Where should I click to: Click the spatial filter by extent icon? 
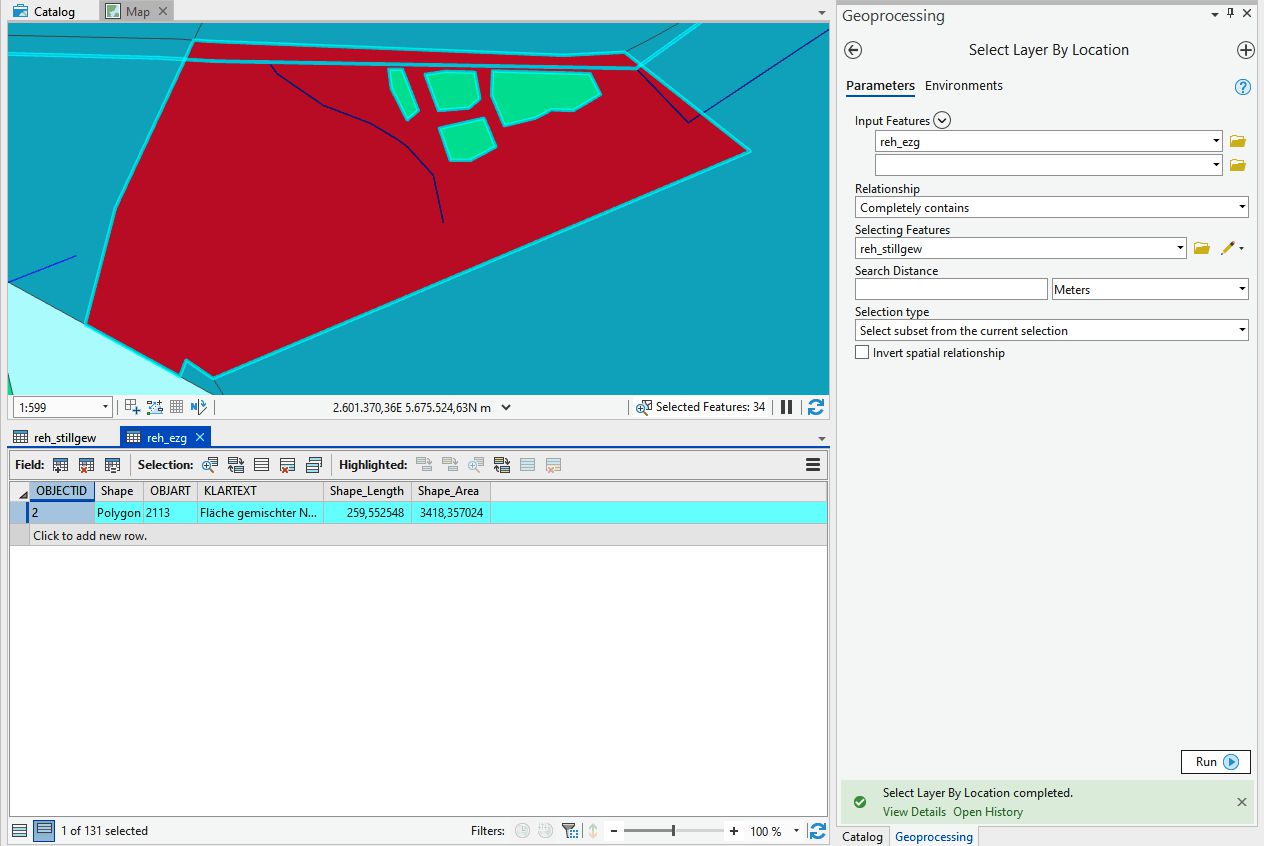click(570, 831)
